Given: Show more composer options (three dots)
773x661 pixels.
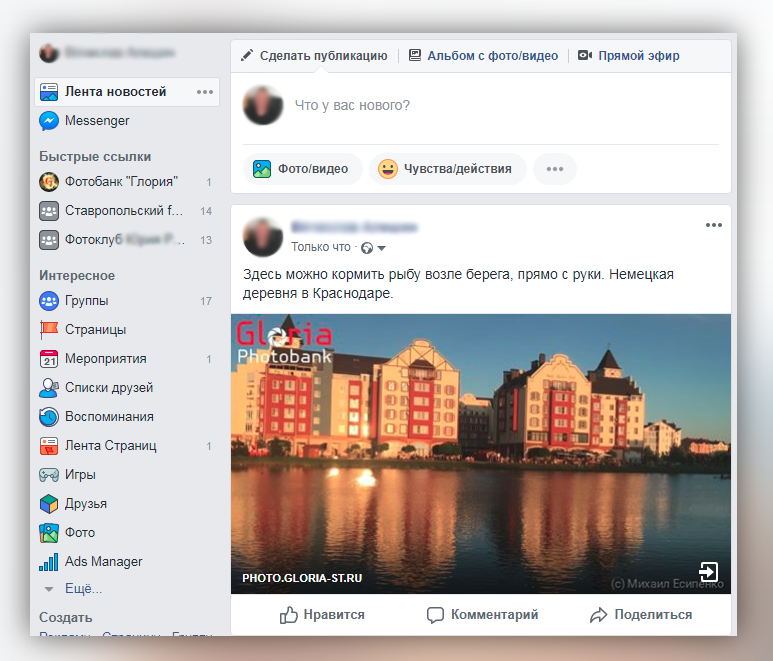Looking at the screenshot, I should click(x=555, y=169).
